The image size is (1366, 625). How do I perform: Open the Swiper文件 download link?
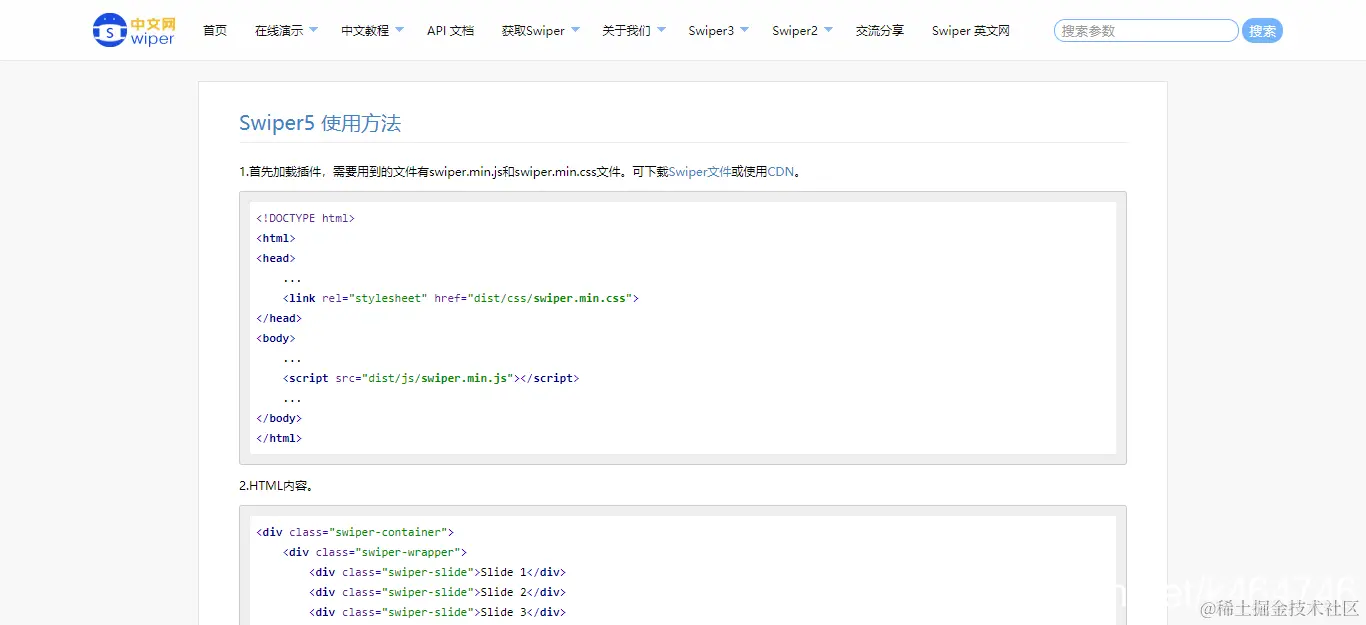click(x=700, y=172)
